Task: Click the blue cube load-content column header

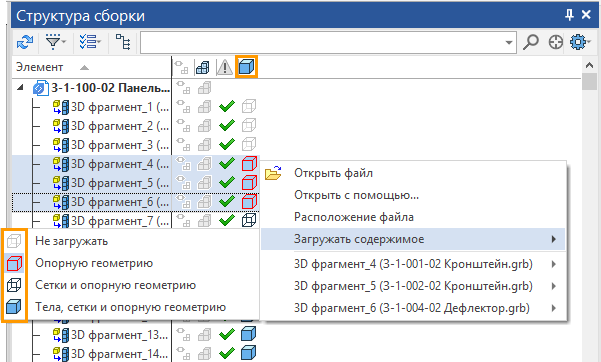Action: [246, 67]
